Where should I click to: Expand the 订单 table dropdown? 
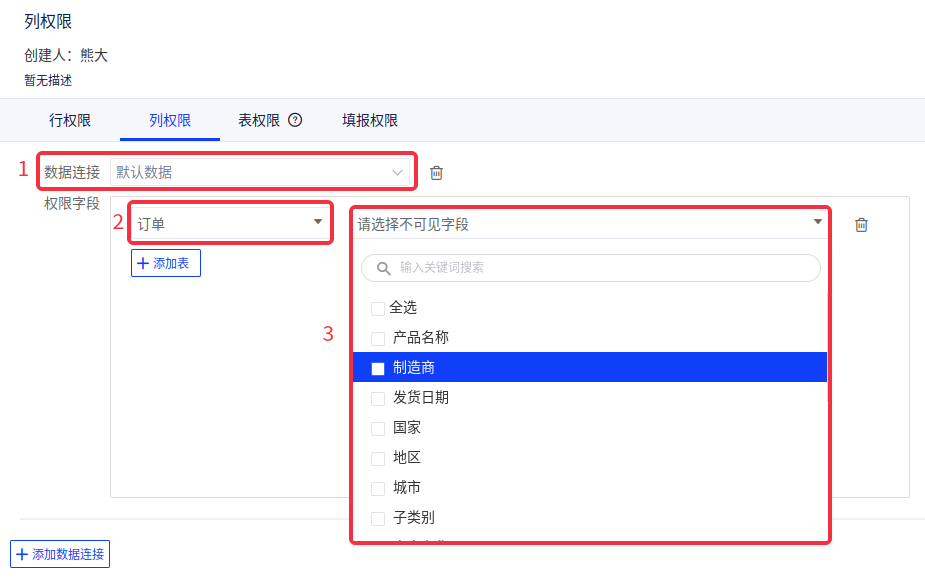tap(230, 223)
